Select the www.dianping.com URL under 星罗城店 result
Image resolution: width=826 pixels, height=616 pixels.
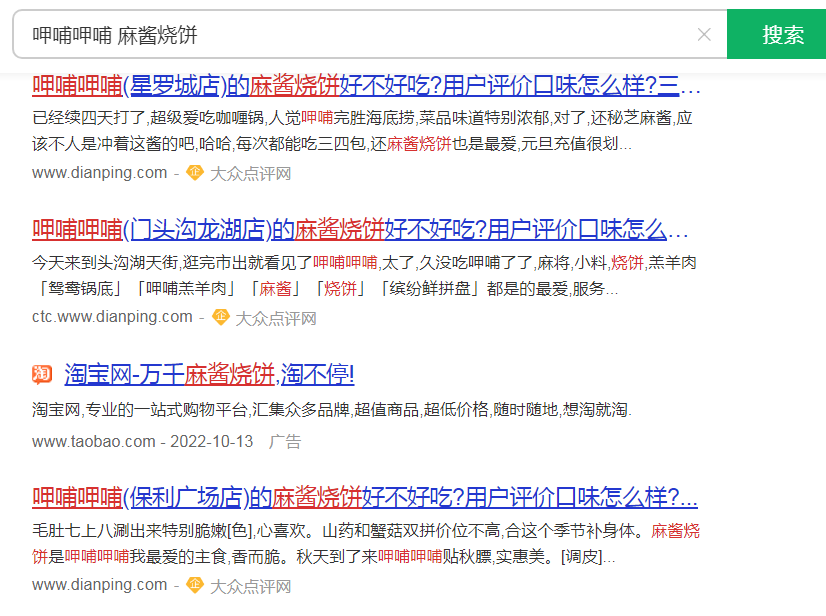(99, 173)
